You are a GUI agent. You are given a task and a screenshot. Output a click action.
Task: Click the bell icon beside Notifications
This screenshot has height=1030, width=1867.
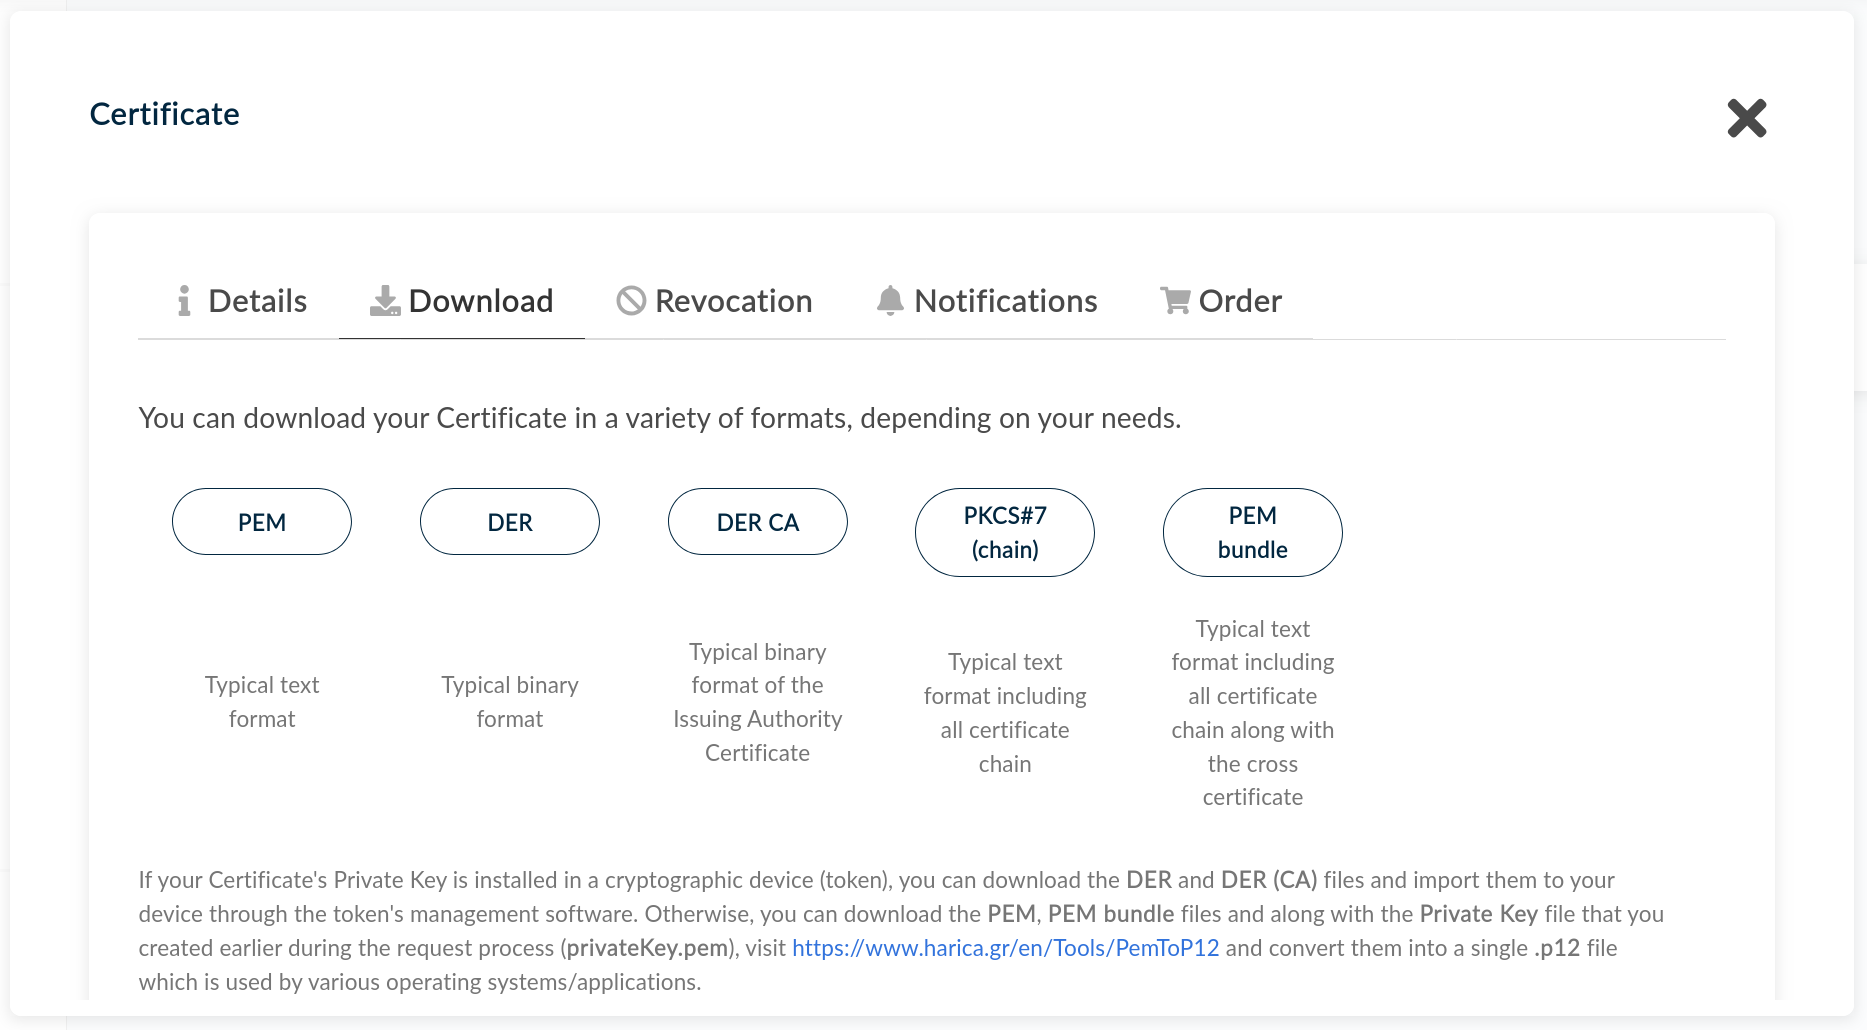[890, 301]
